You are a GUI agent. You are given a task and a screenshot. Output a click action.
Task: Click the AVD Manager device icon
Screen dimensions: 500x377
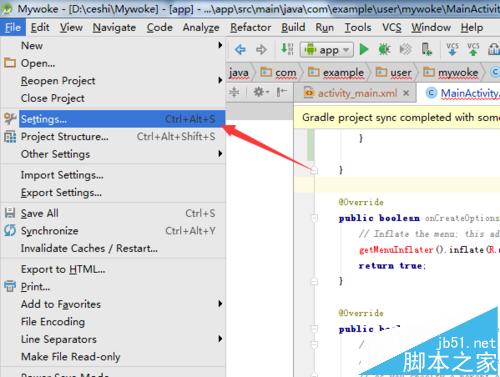tap(426, 49)
